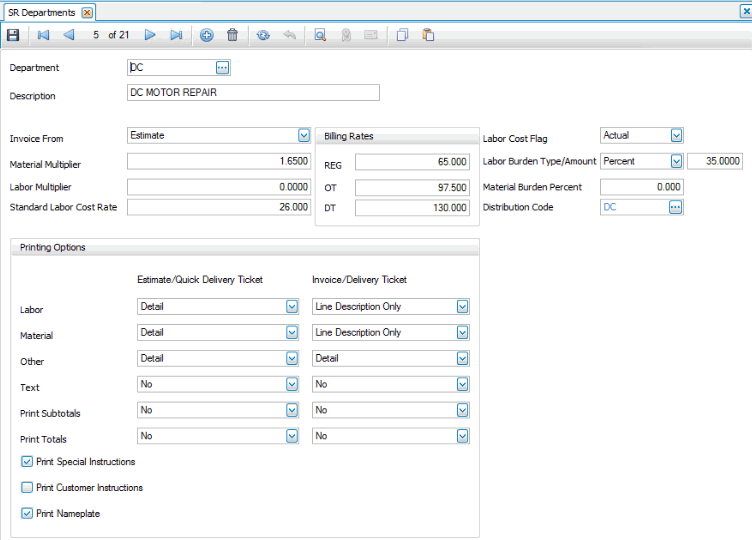This screenshot has height=540, width=752.
Task: Enable Print Customer Instructions checkbox
Action: [27, 488]
